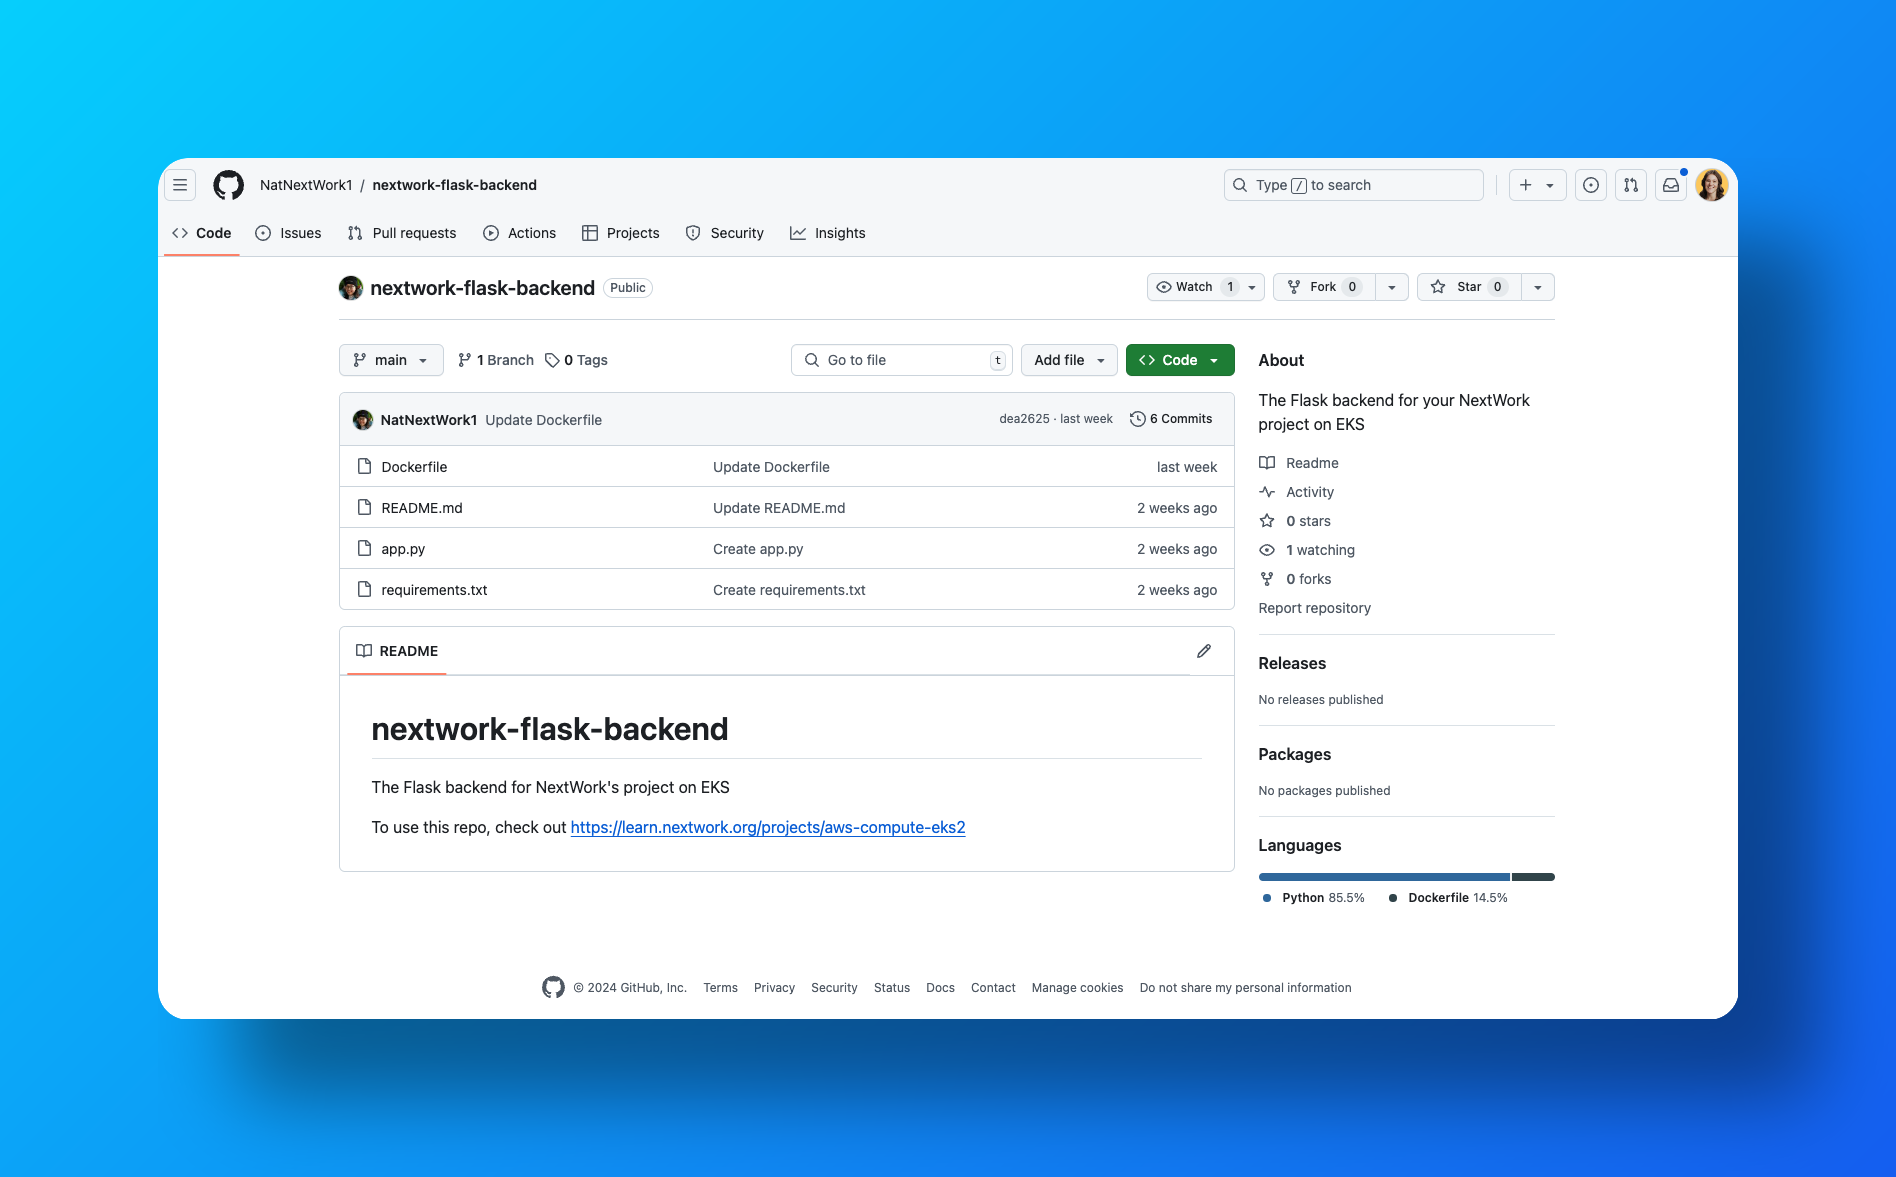
Task: Expand the Star lists dropdown arrow
Action: click(x=1538, y=287)
